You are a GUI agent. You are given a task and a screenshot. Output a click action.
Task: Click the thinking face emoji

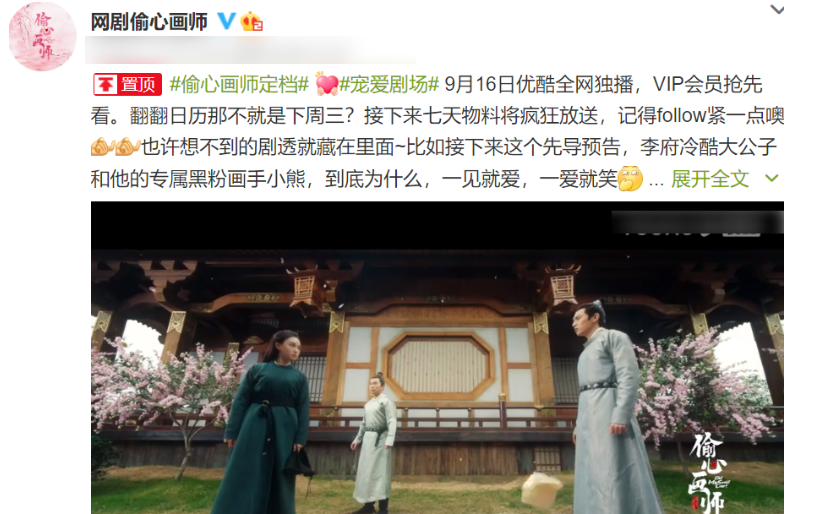(x=630, y=179)
